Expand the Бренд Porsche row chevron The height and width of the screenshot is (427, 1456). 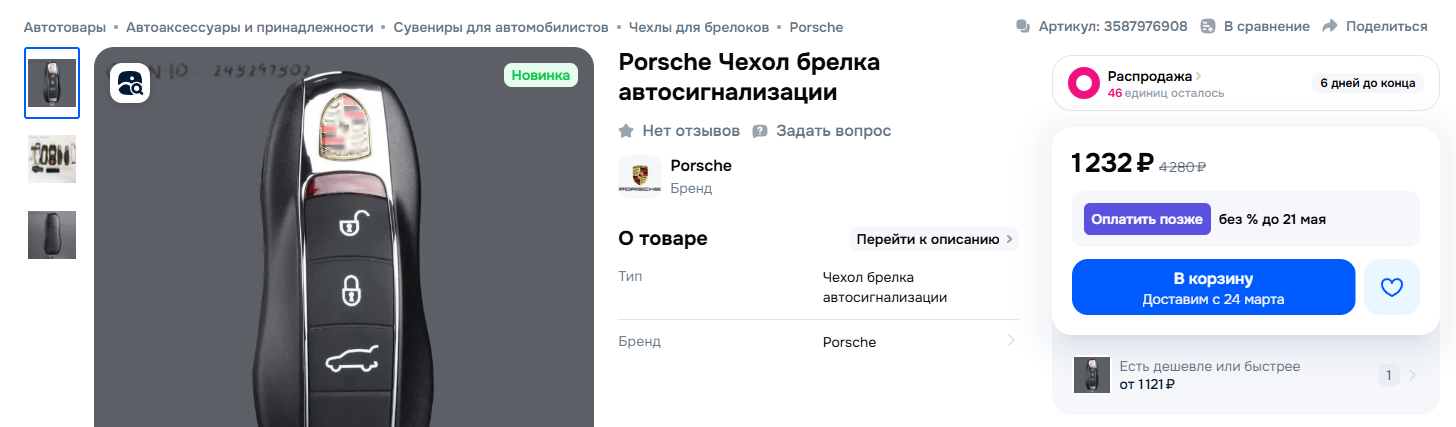(x=1011, y=341)
